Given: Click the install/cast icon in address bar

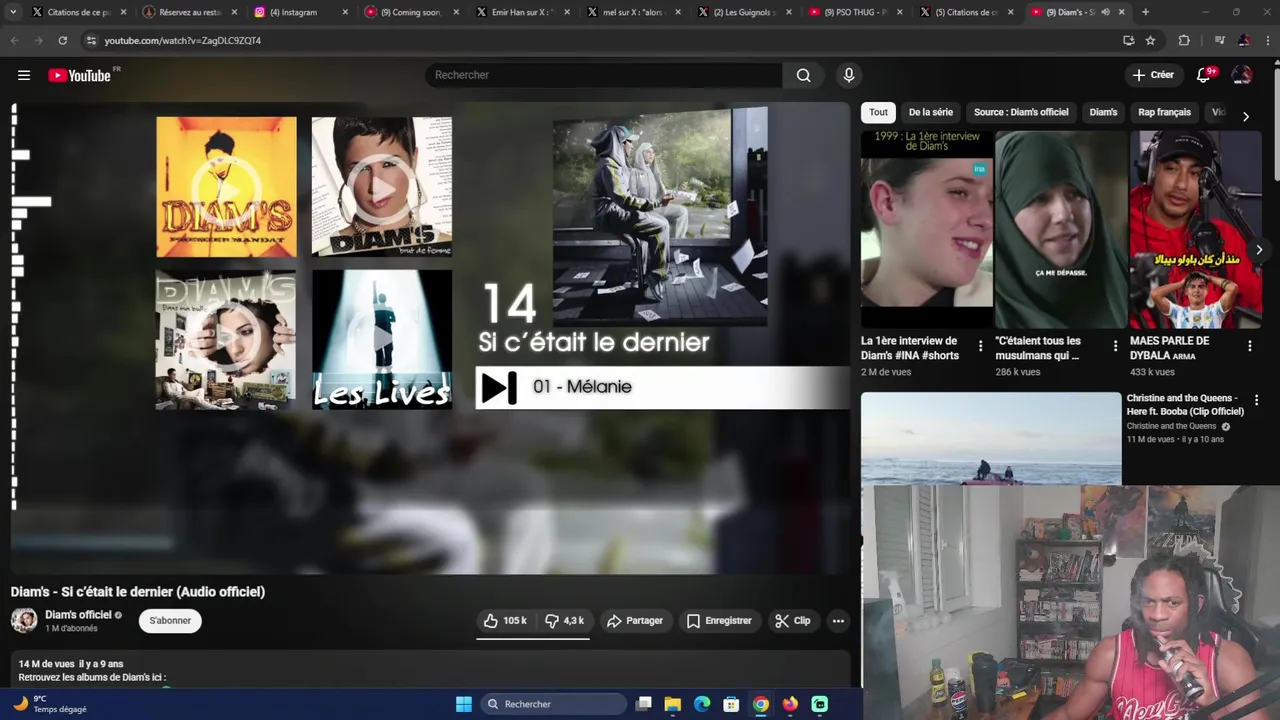Looking at the screenshot, I should pos(1128,40).
